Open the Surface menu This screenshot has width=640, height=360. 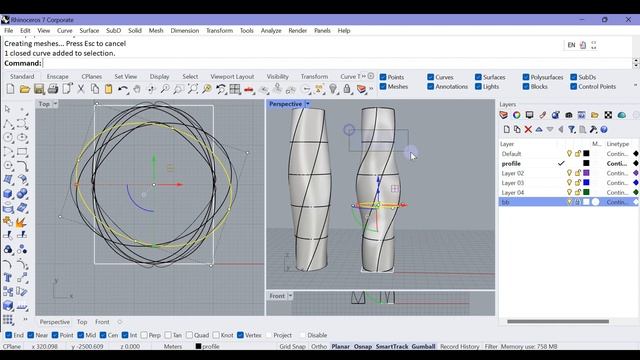[x=89, y=31]
